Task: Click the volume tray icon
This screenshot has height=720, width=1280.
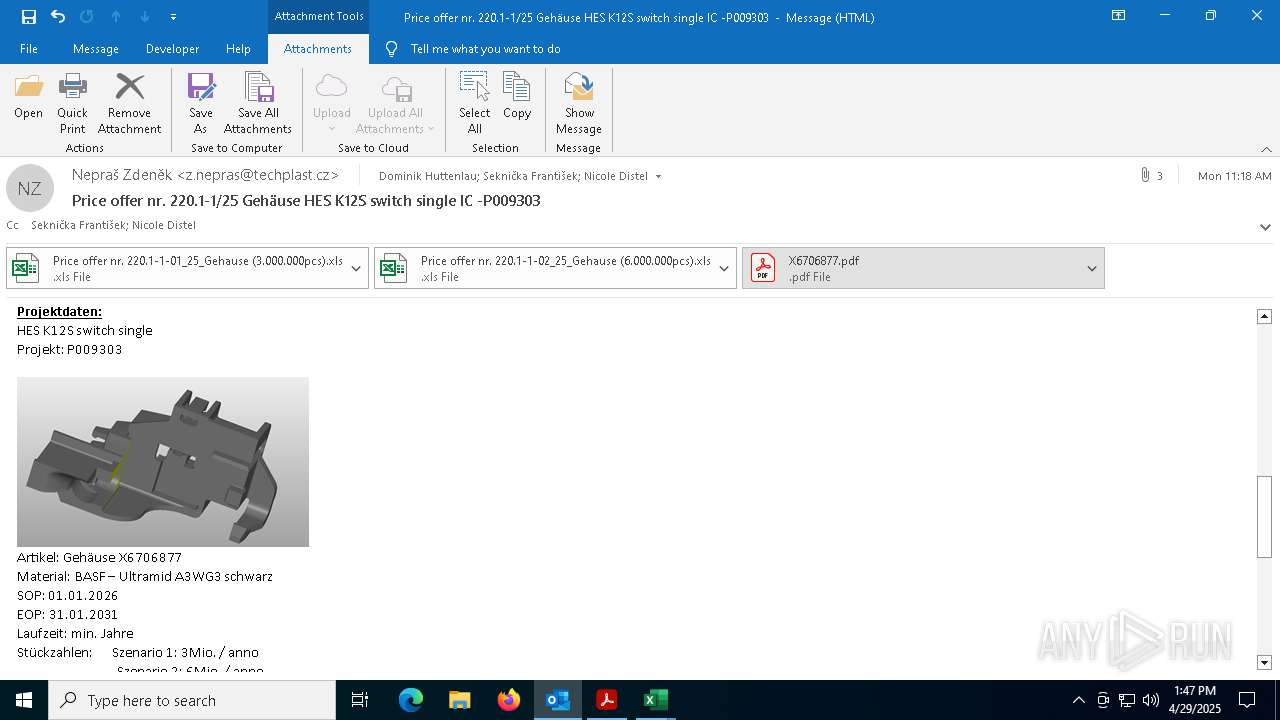Action: [x=1151, y=700]
